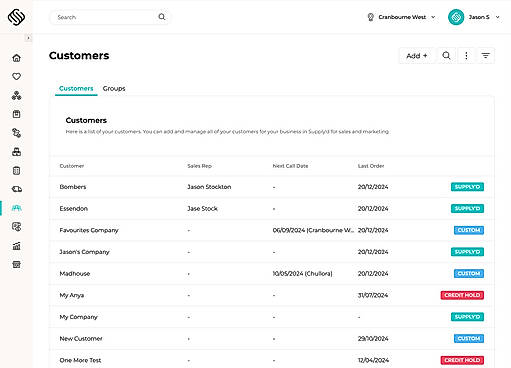Click the CUSTOM badge on Favourites Company row
This screenshot has height=368, width=511.
[469, 230]
